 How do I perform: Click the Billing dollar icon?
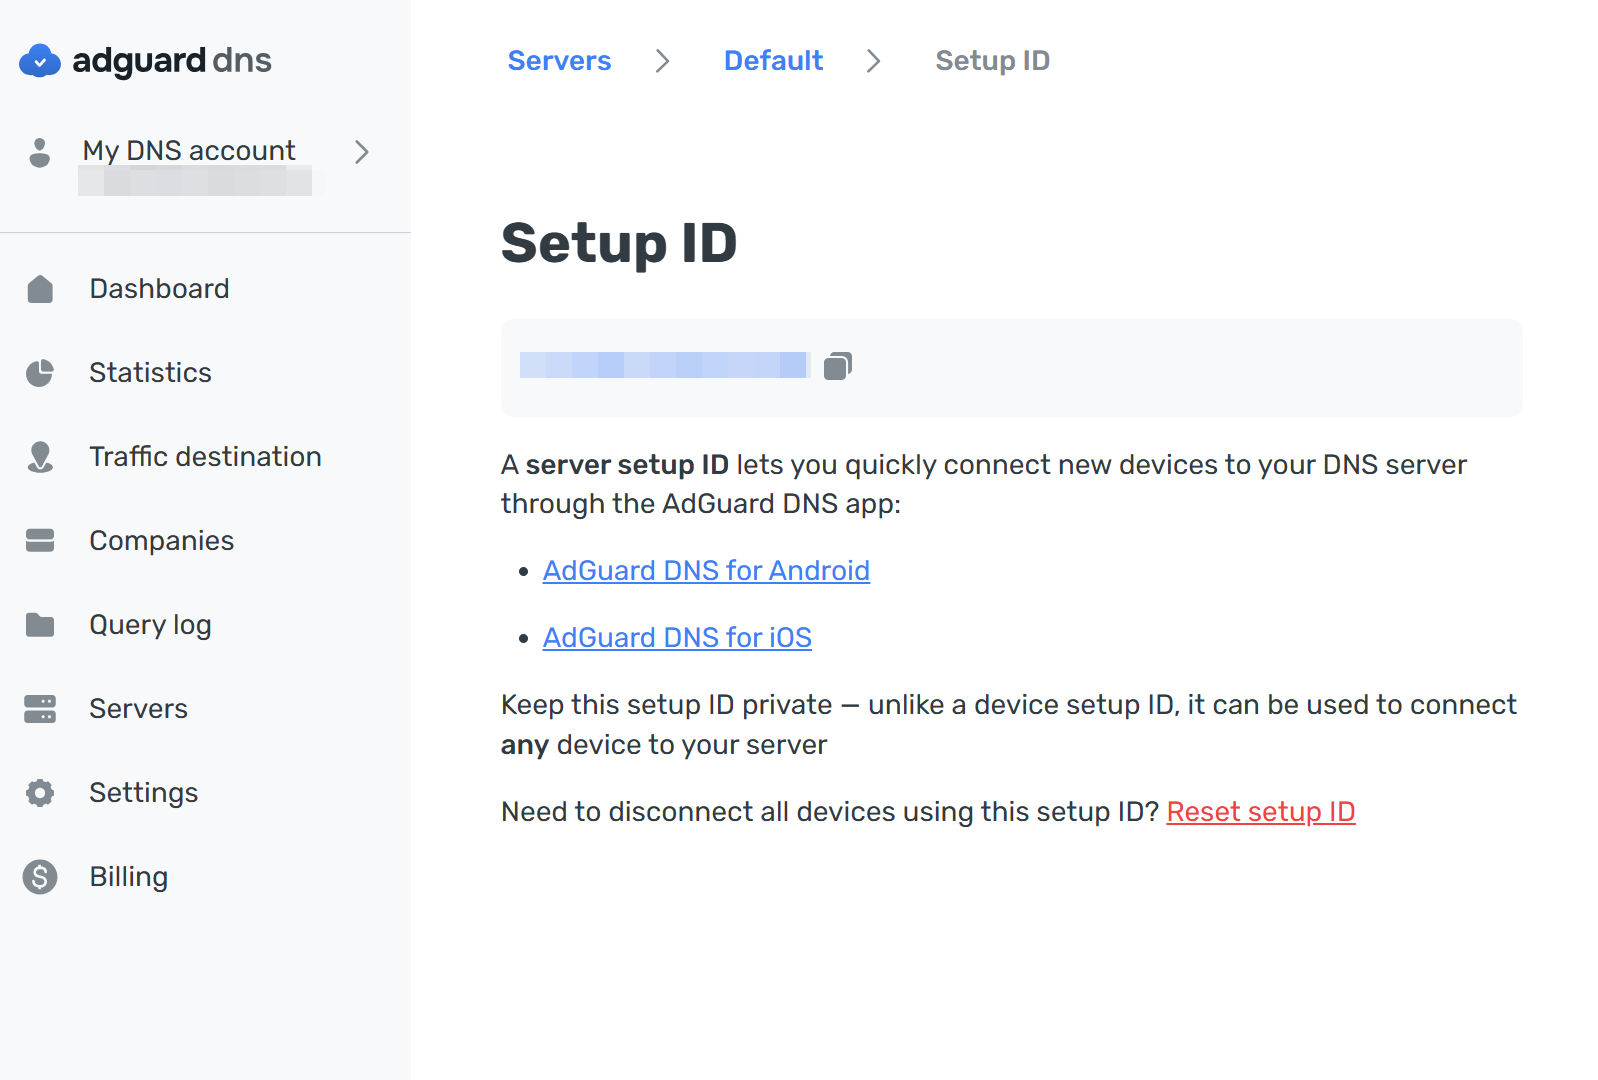40,877
